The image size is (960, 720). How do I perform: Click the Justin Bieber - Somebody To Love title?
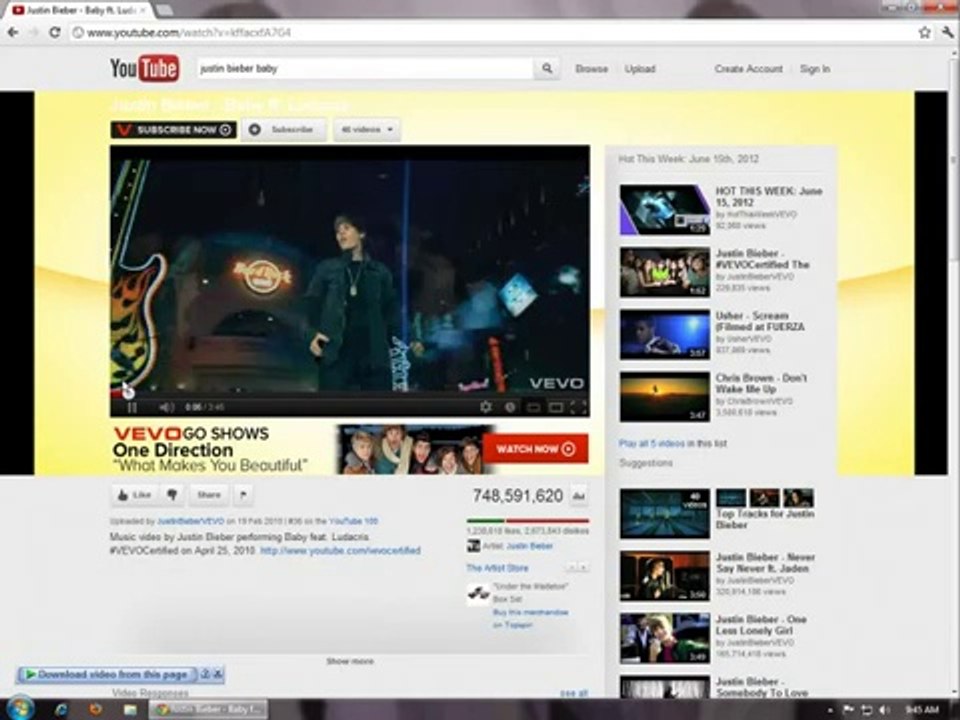[x=762, y=687]
